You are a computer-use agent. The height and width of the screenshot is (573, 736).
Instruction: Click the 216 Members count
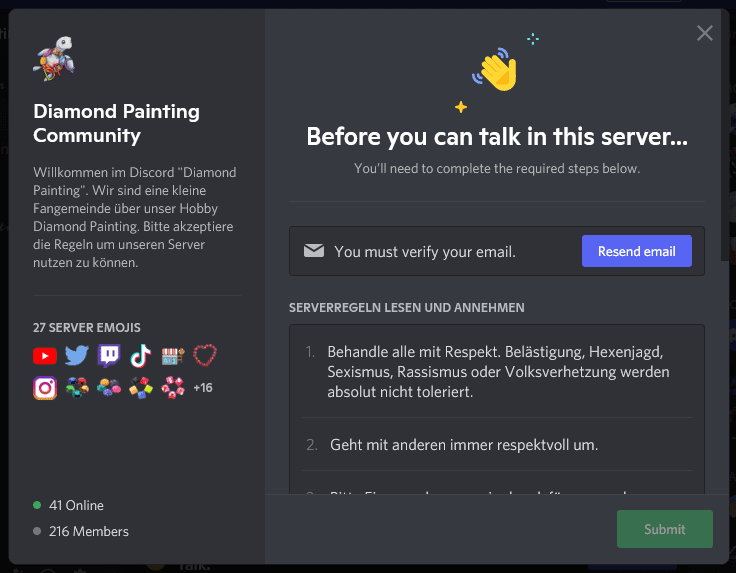tap(88, 531)
